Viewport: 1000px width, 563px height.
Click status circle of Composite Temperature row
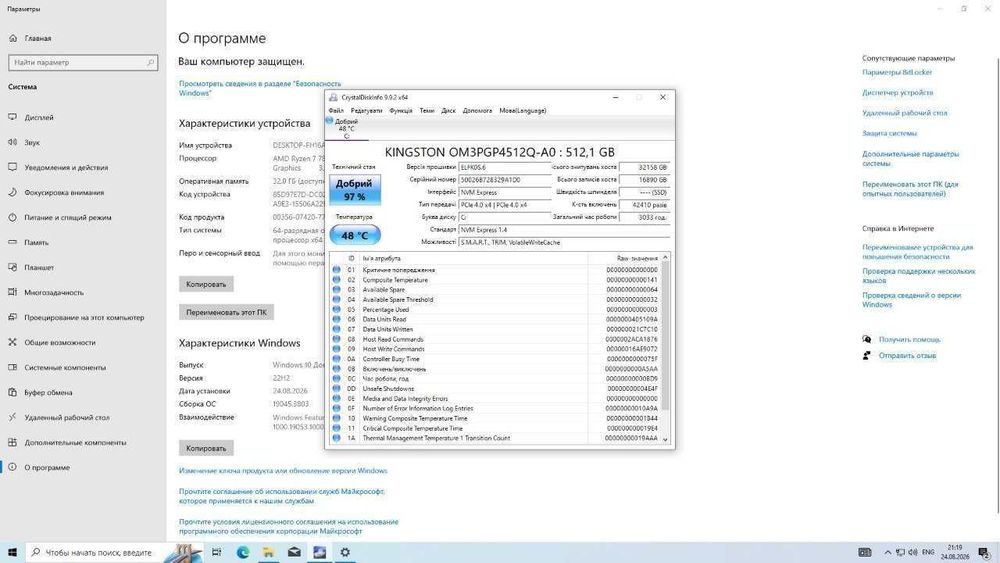point(336,280)
